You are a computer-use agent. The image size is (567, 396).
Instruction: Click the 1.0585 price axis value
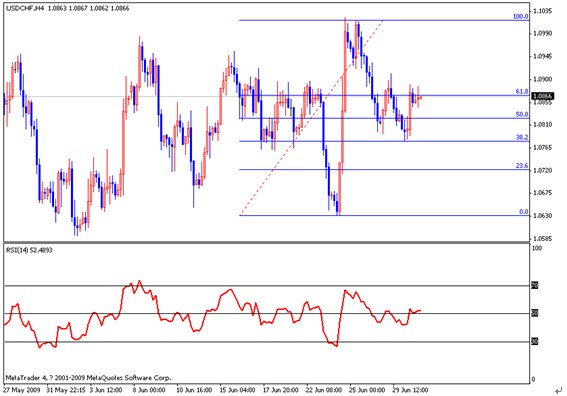pyautogui.click(x=543, y=239)
